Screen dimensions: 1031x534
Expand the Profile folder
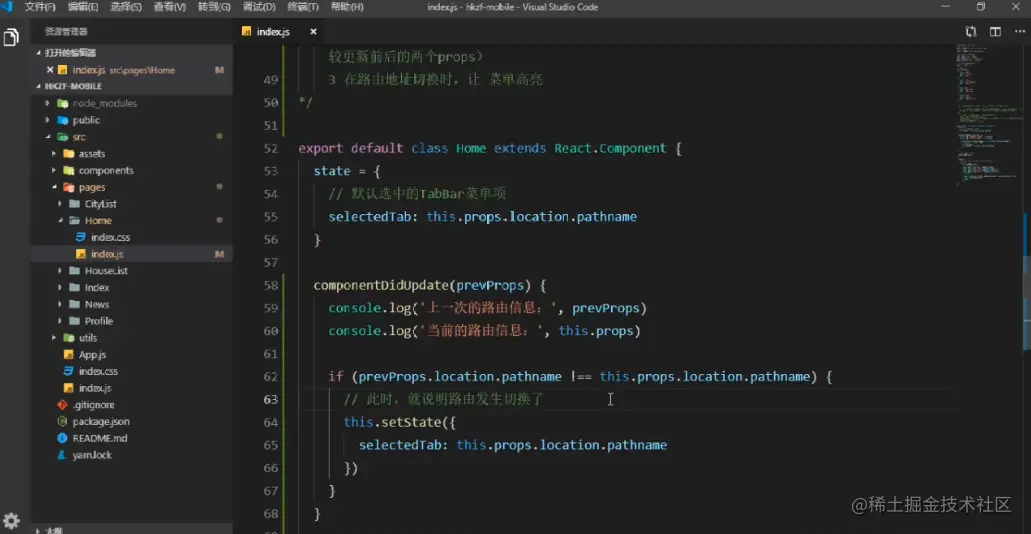132,321
